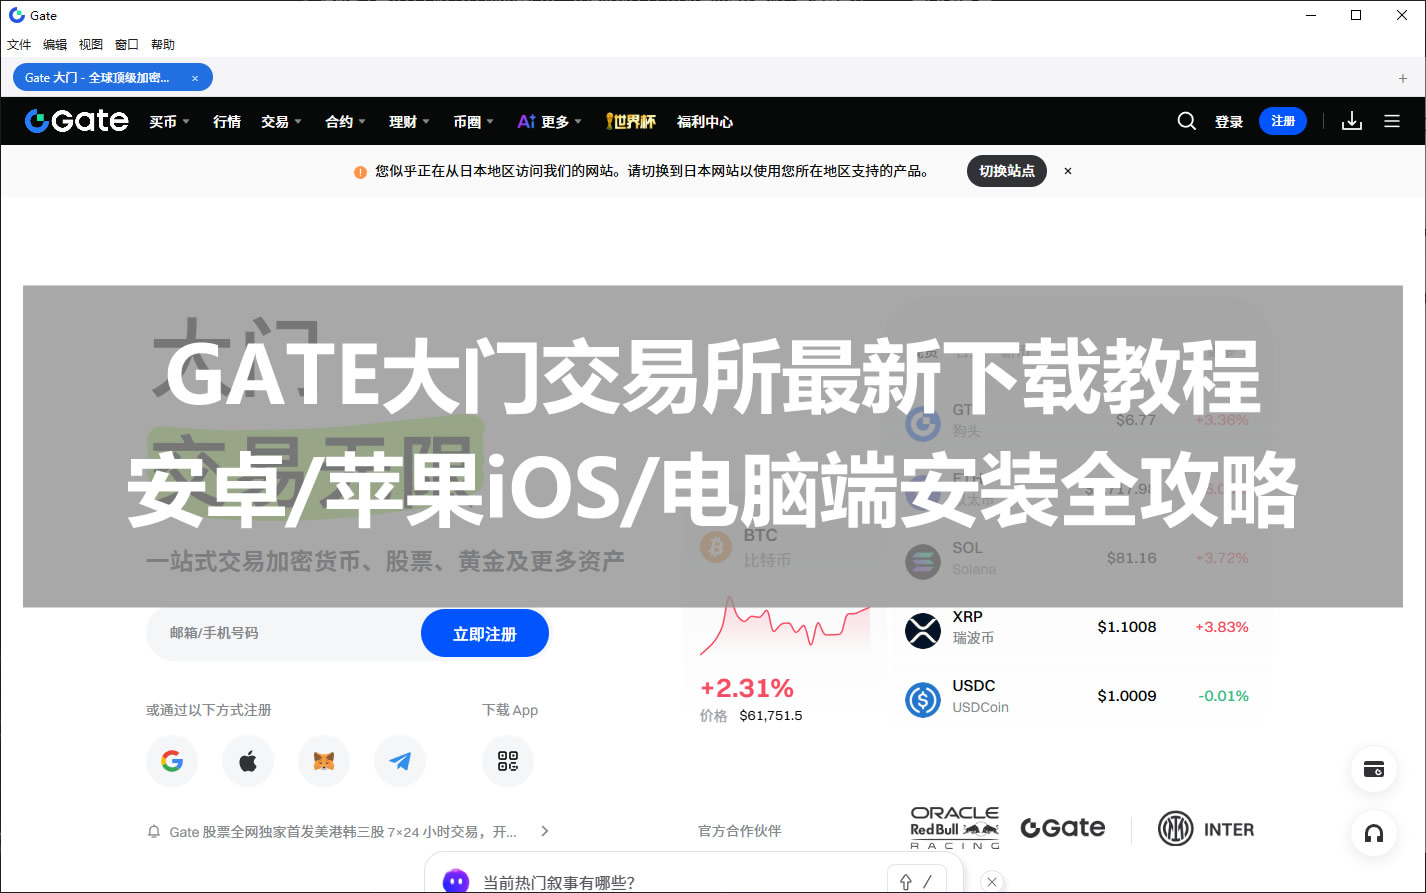The height and width of the screenshot is (893, 1426).
Task: Read the Gate 股票 announcement link
Action: click(343, 831)
